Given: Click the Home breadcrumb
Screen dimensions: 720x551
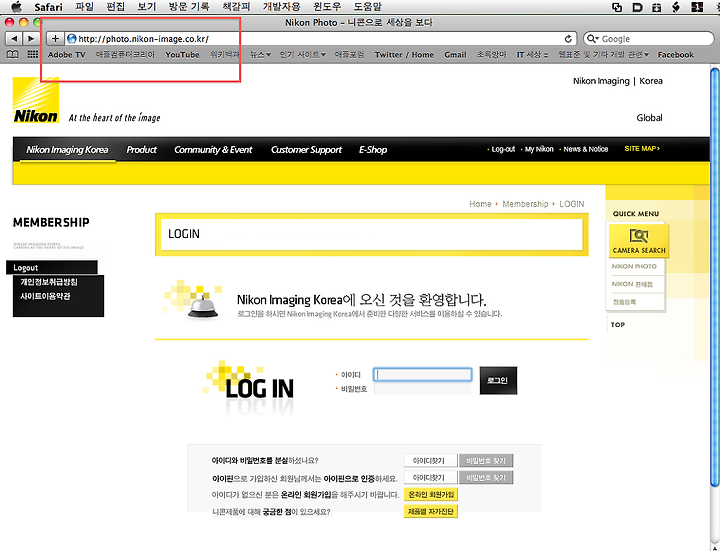Looking at the screenshot, I should tap(480, 204).
